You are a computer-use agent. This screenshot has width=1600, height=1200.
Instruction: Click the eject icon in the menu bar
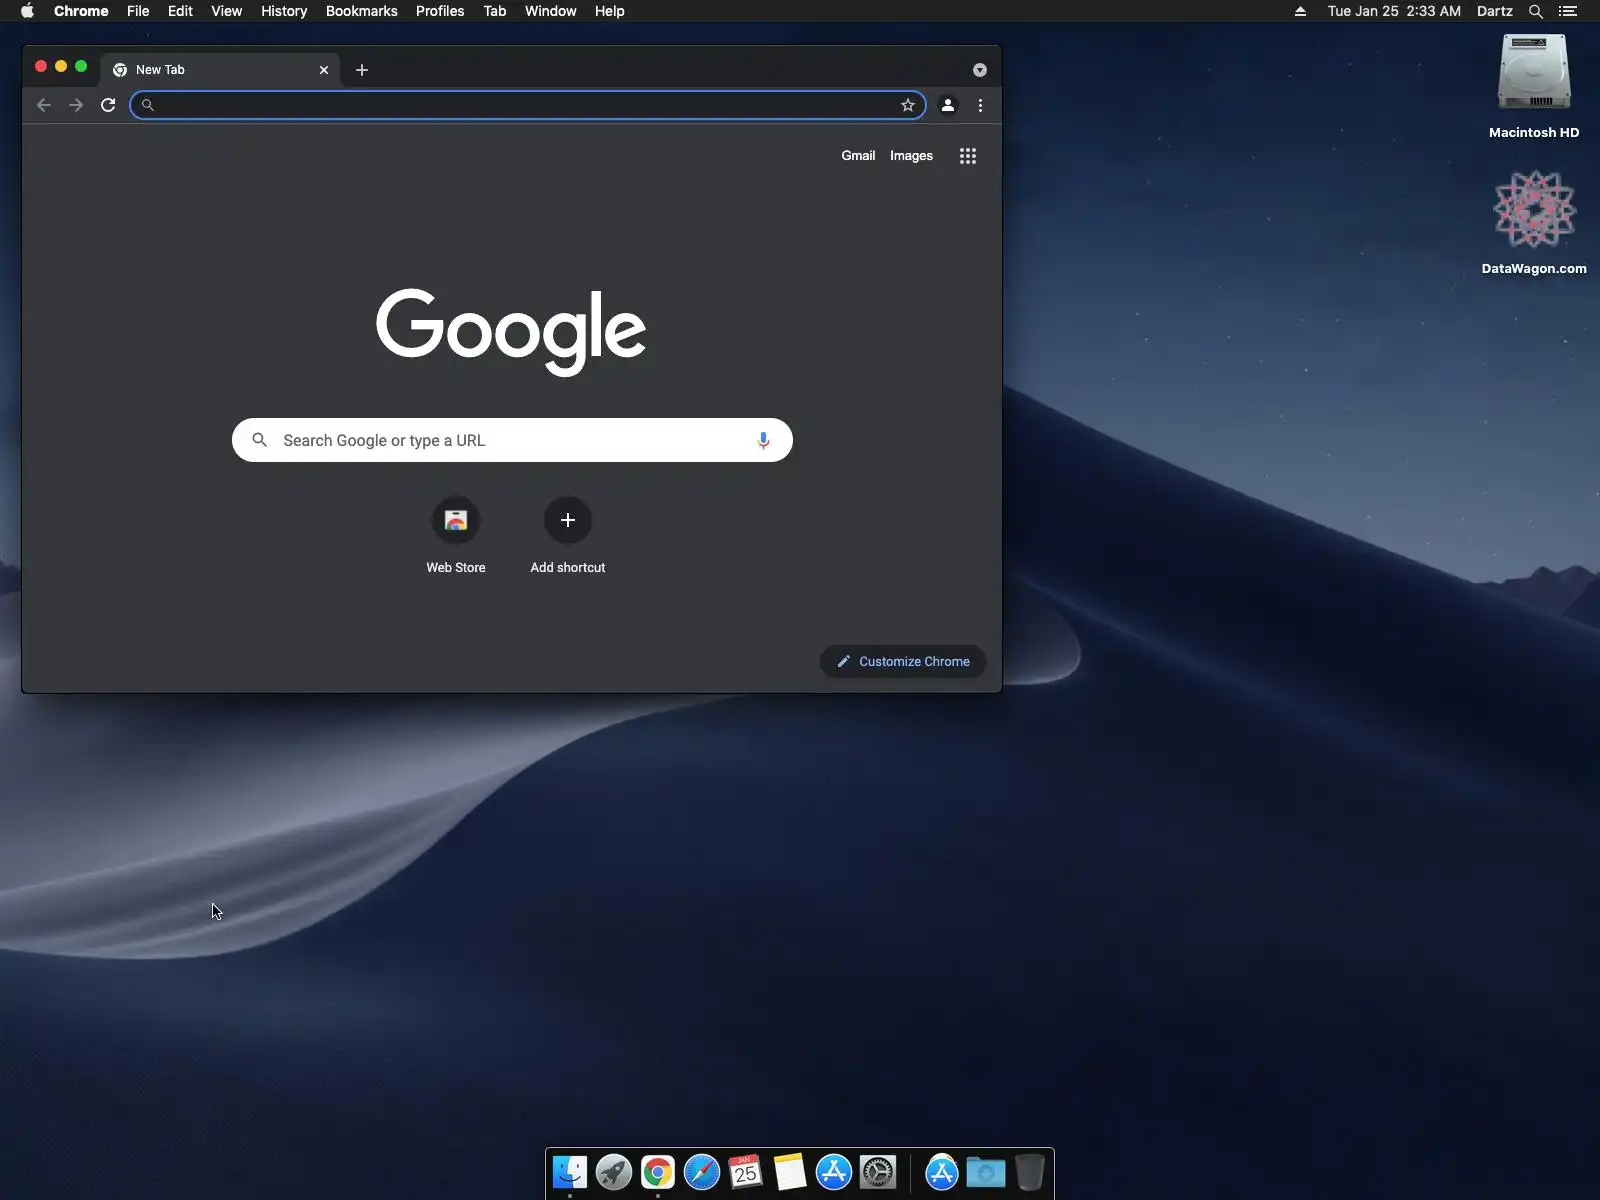1300,11
